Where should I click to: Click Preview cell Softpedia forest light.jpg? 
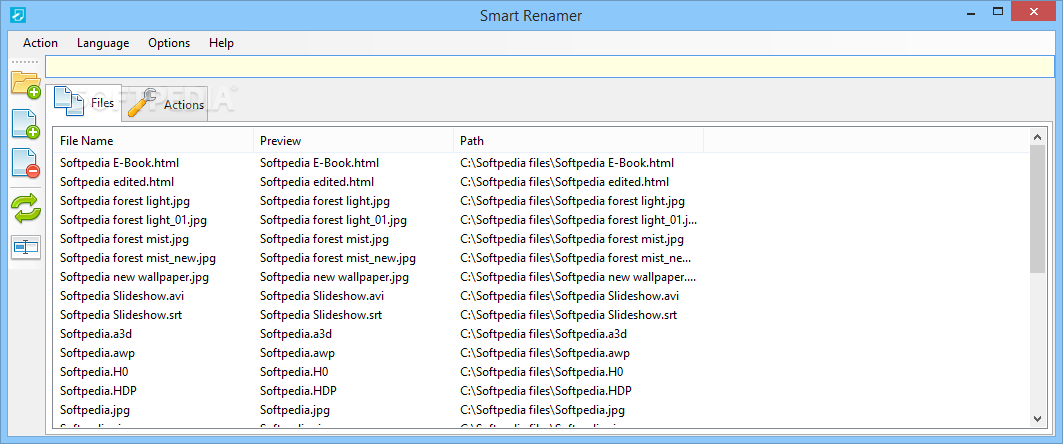pyautogui.click(x=325, y=201)
